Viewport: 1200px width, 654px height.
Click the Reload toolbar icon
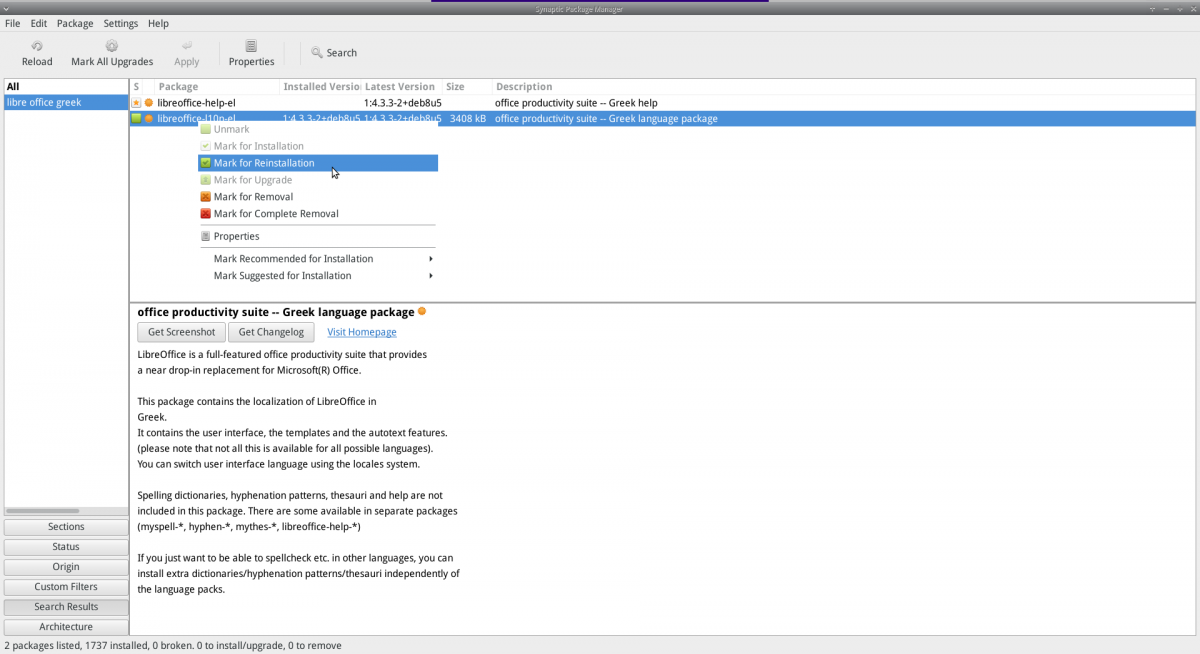(37, 46)
